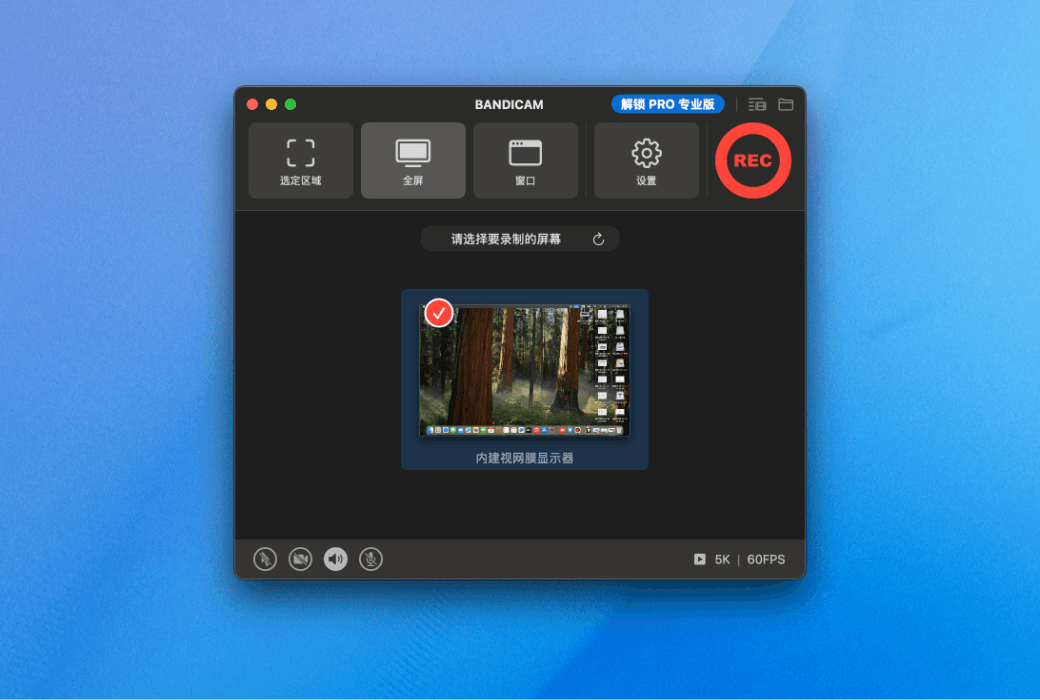
Task: Toggle system speaker audio recording
Action: pos(335,559)
